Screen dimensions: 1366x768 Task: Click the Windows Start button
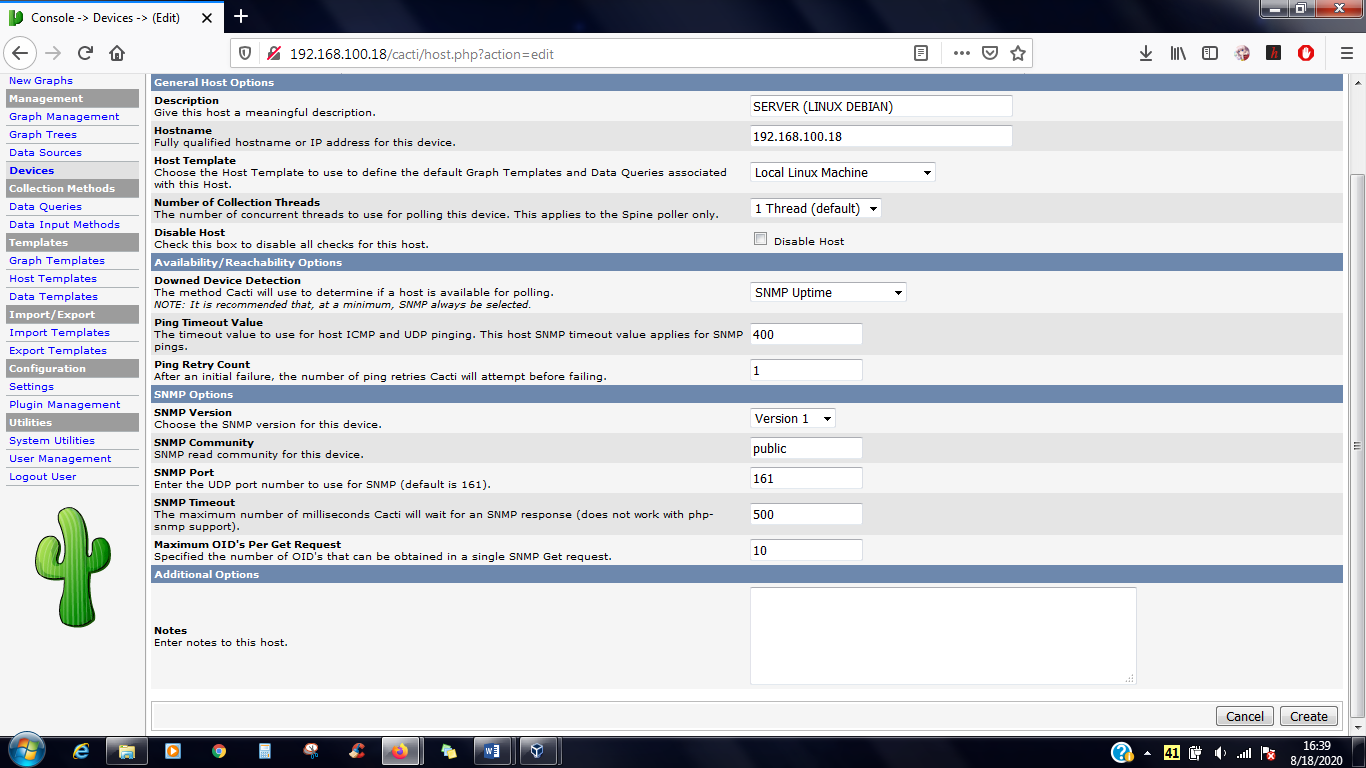point(25,751)
